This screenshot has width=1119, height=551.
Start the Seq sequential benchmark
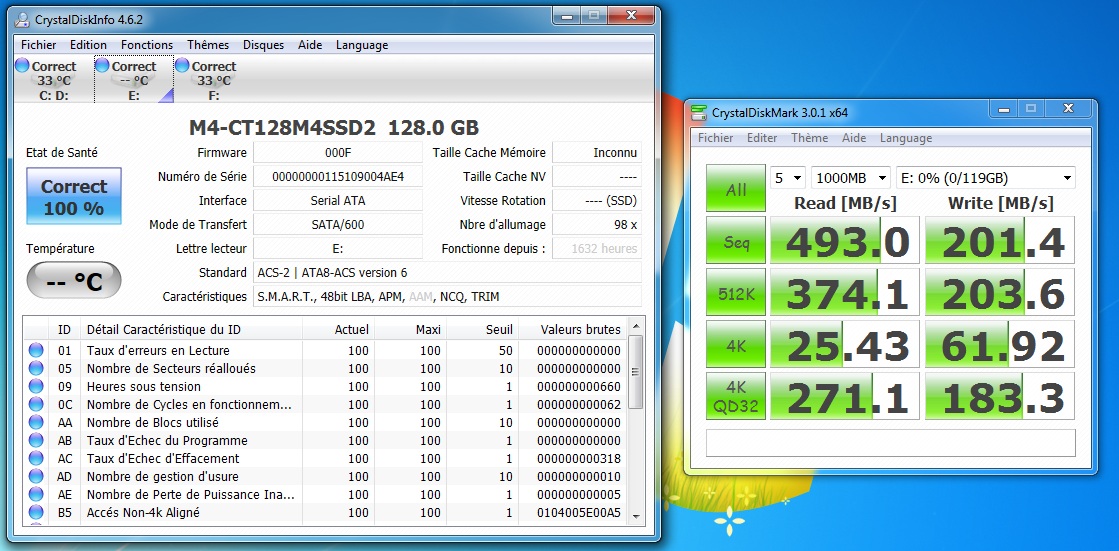pyautogui.click(x=735, y=242)
